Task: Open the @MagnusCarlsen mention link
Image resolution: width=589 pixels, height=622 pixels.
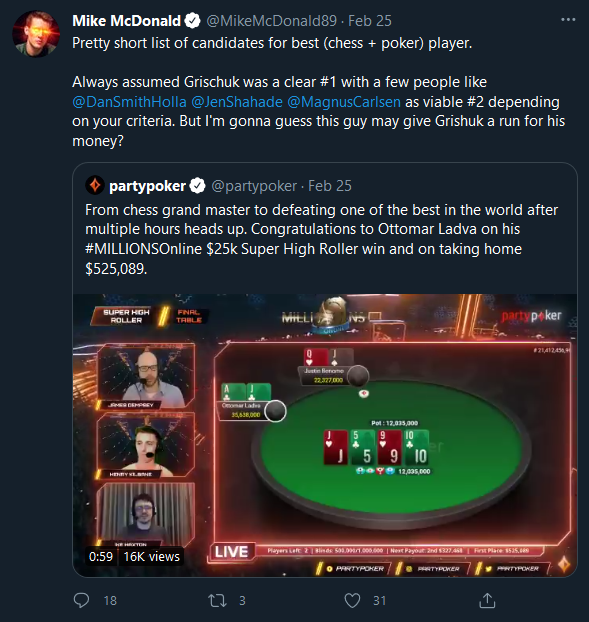Action: 344,102
